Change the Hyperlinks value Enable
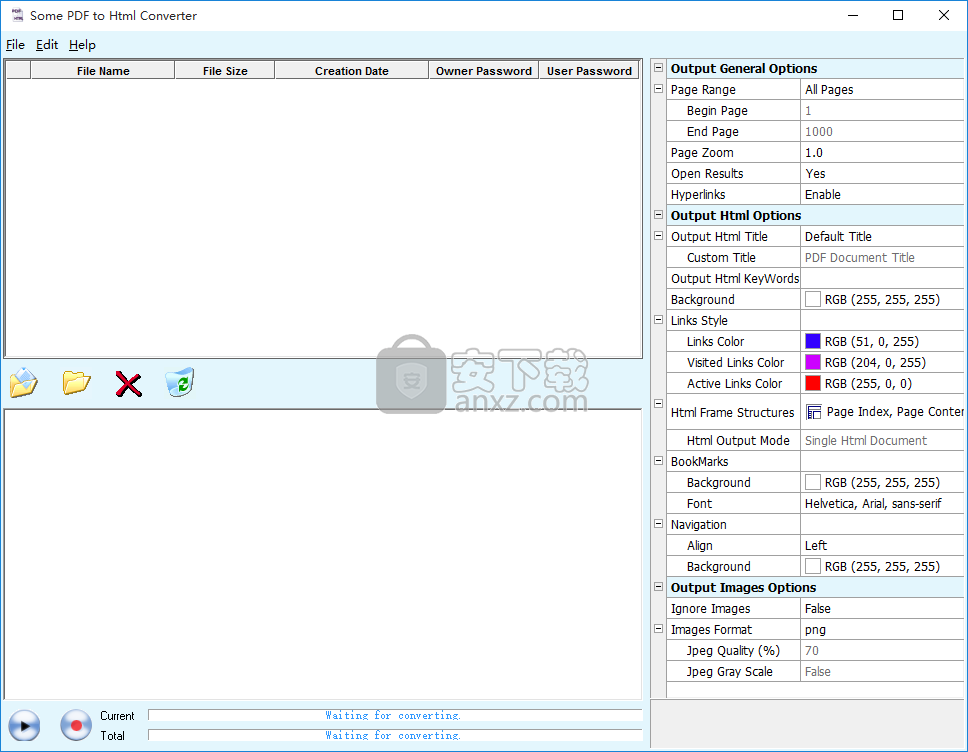This screenshot has width=968, height=752. coord(882,194)
